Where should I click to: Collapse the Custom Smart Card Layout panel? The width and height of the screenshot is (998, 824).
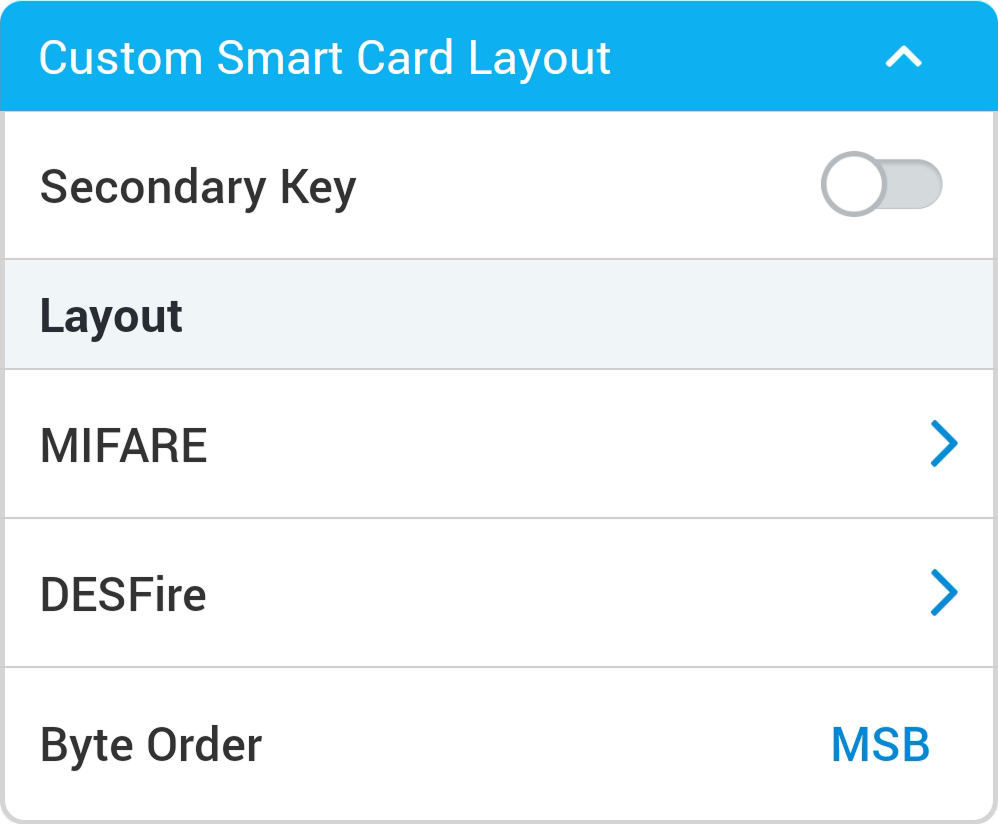click(x=903, y=58)
